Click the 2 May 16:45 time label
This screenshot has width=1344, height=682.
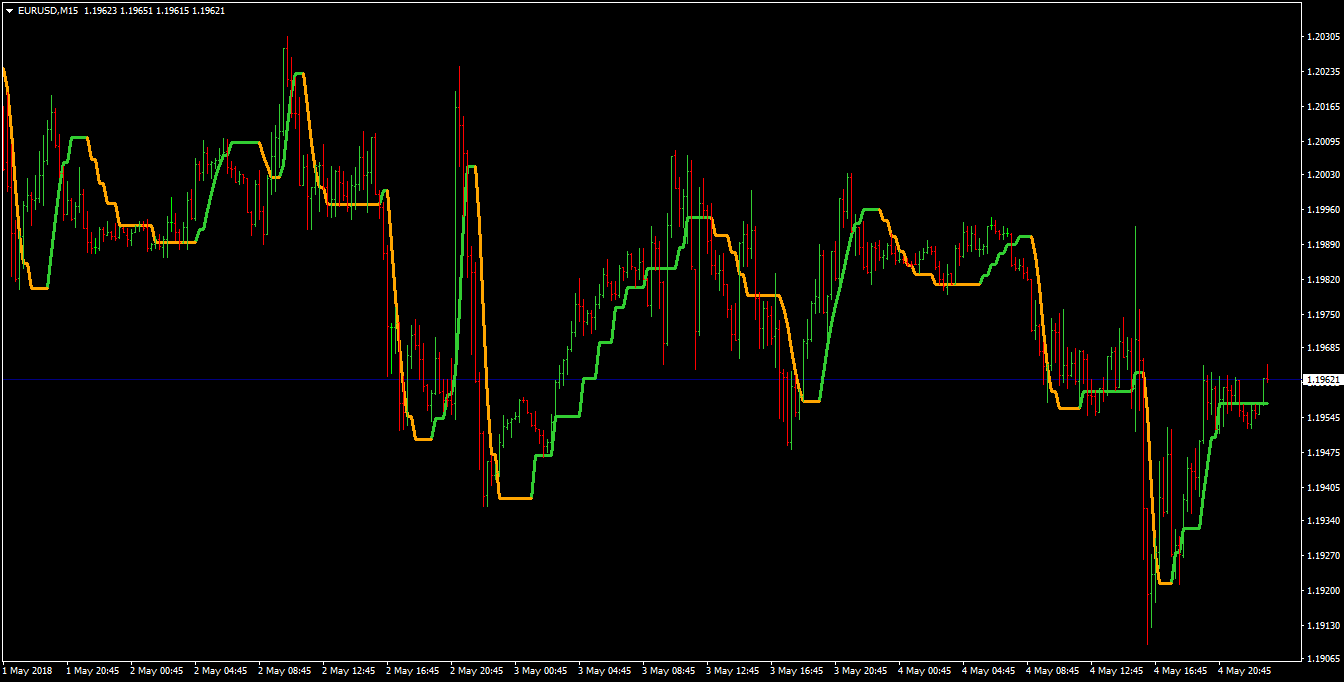413,671
